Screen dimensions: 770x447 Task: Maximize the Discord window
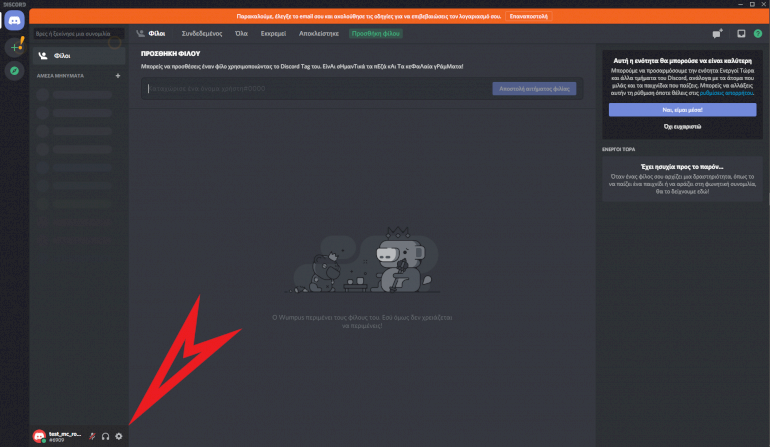coord(752,4)
